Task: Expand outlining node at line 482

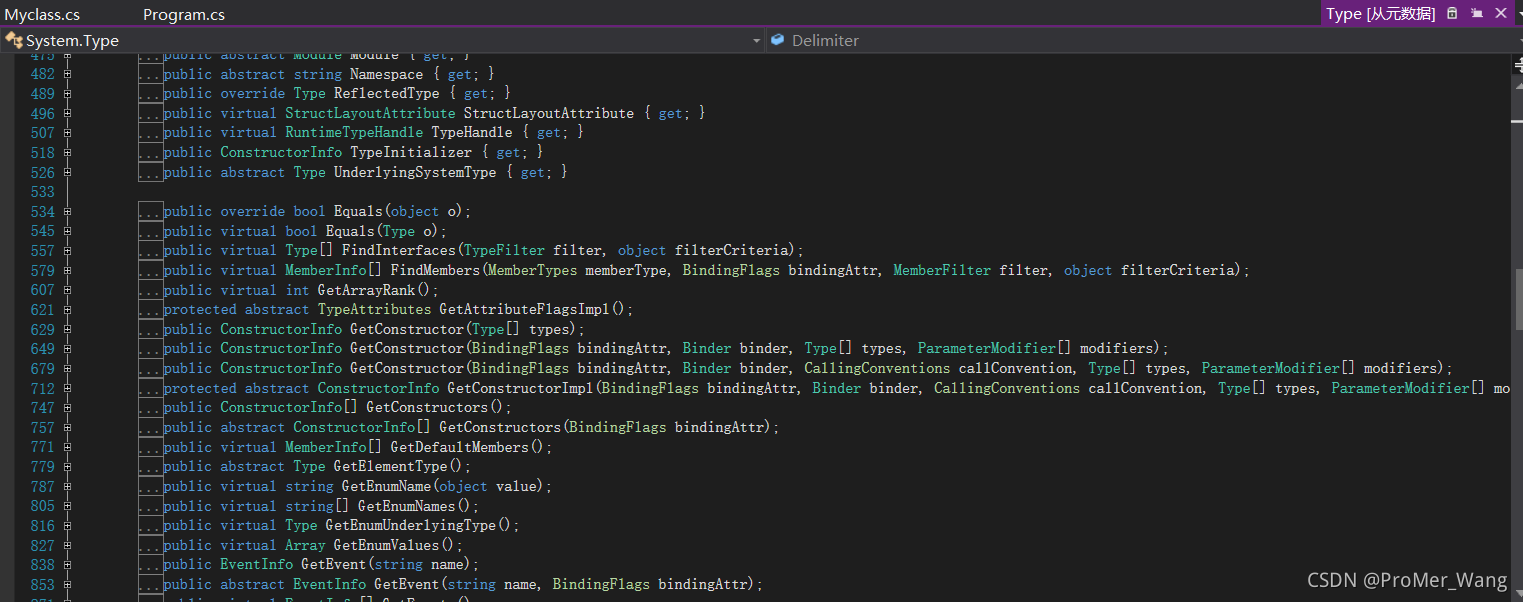Action: [x=67, y=74]
